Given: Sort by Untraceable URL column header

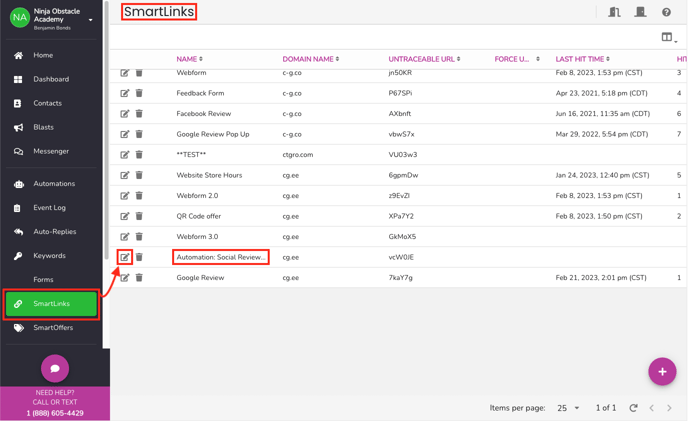Looking at the screenshot, I should pos(424,59).
